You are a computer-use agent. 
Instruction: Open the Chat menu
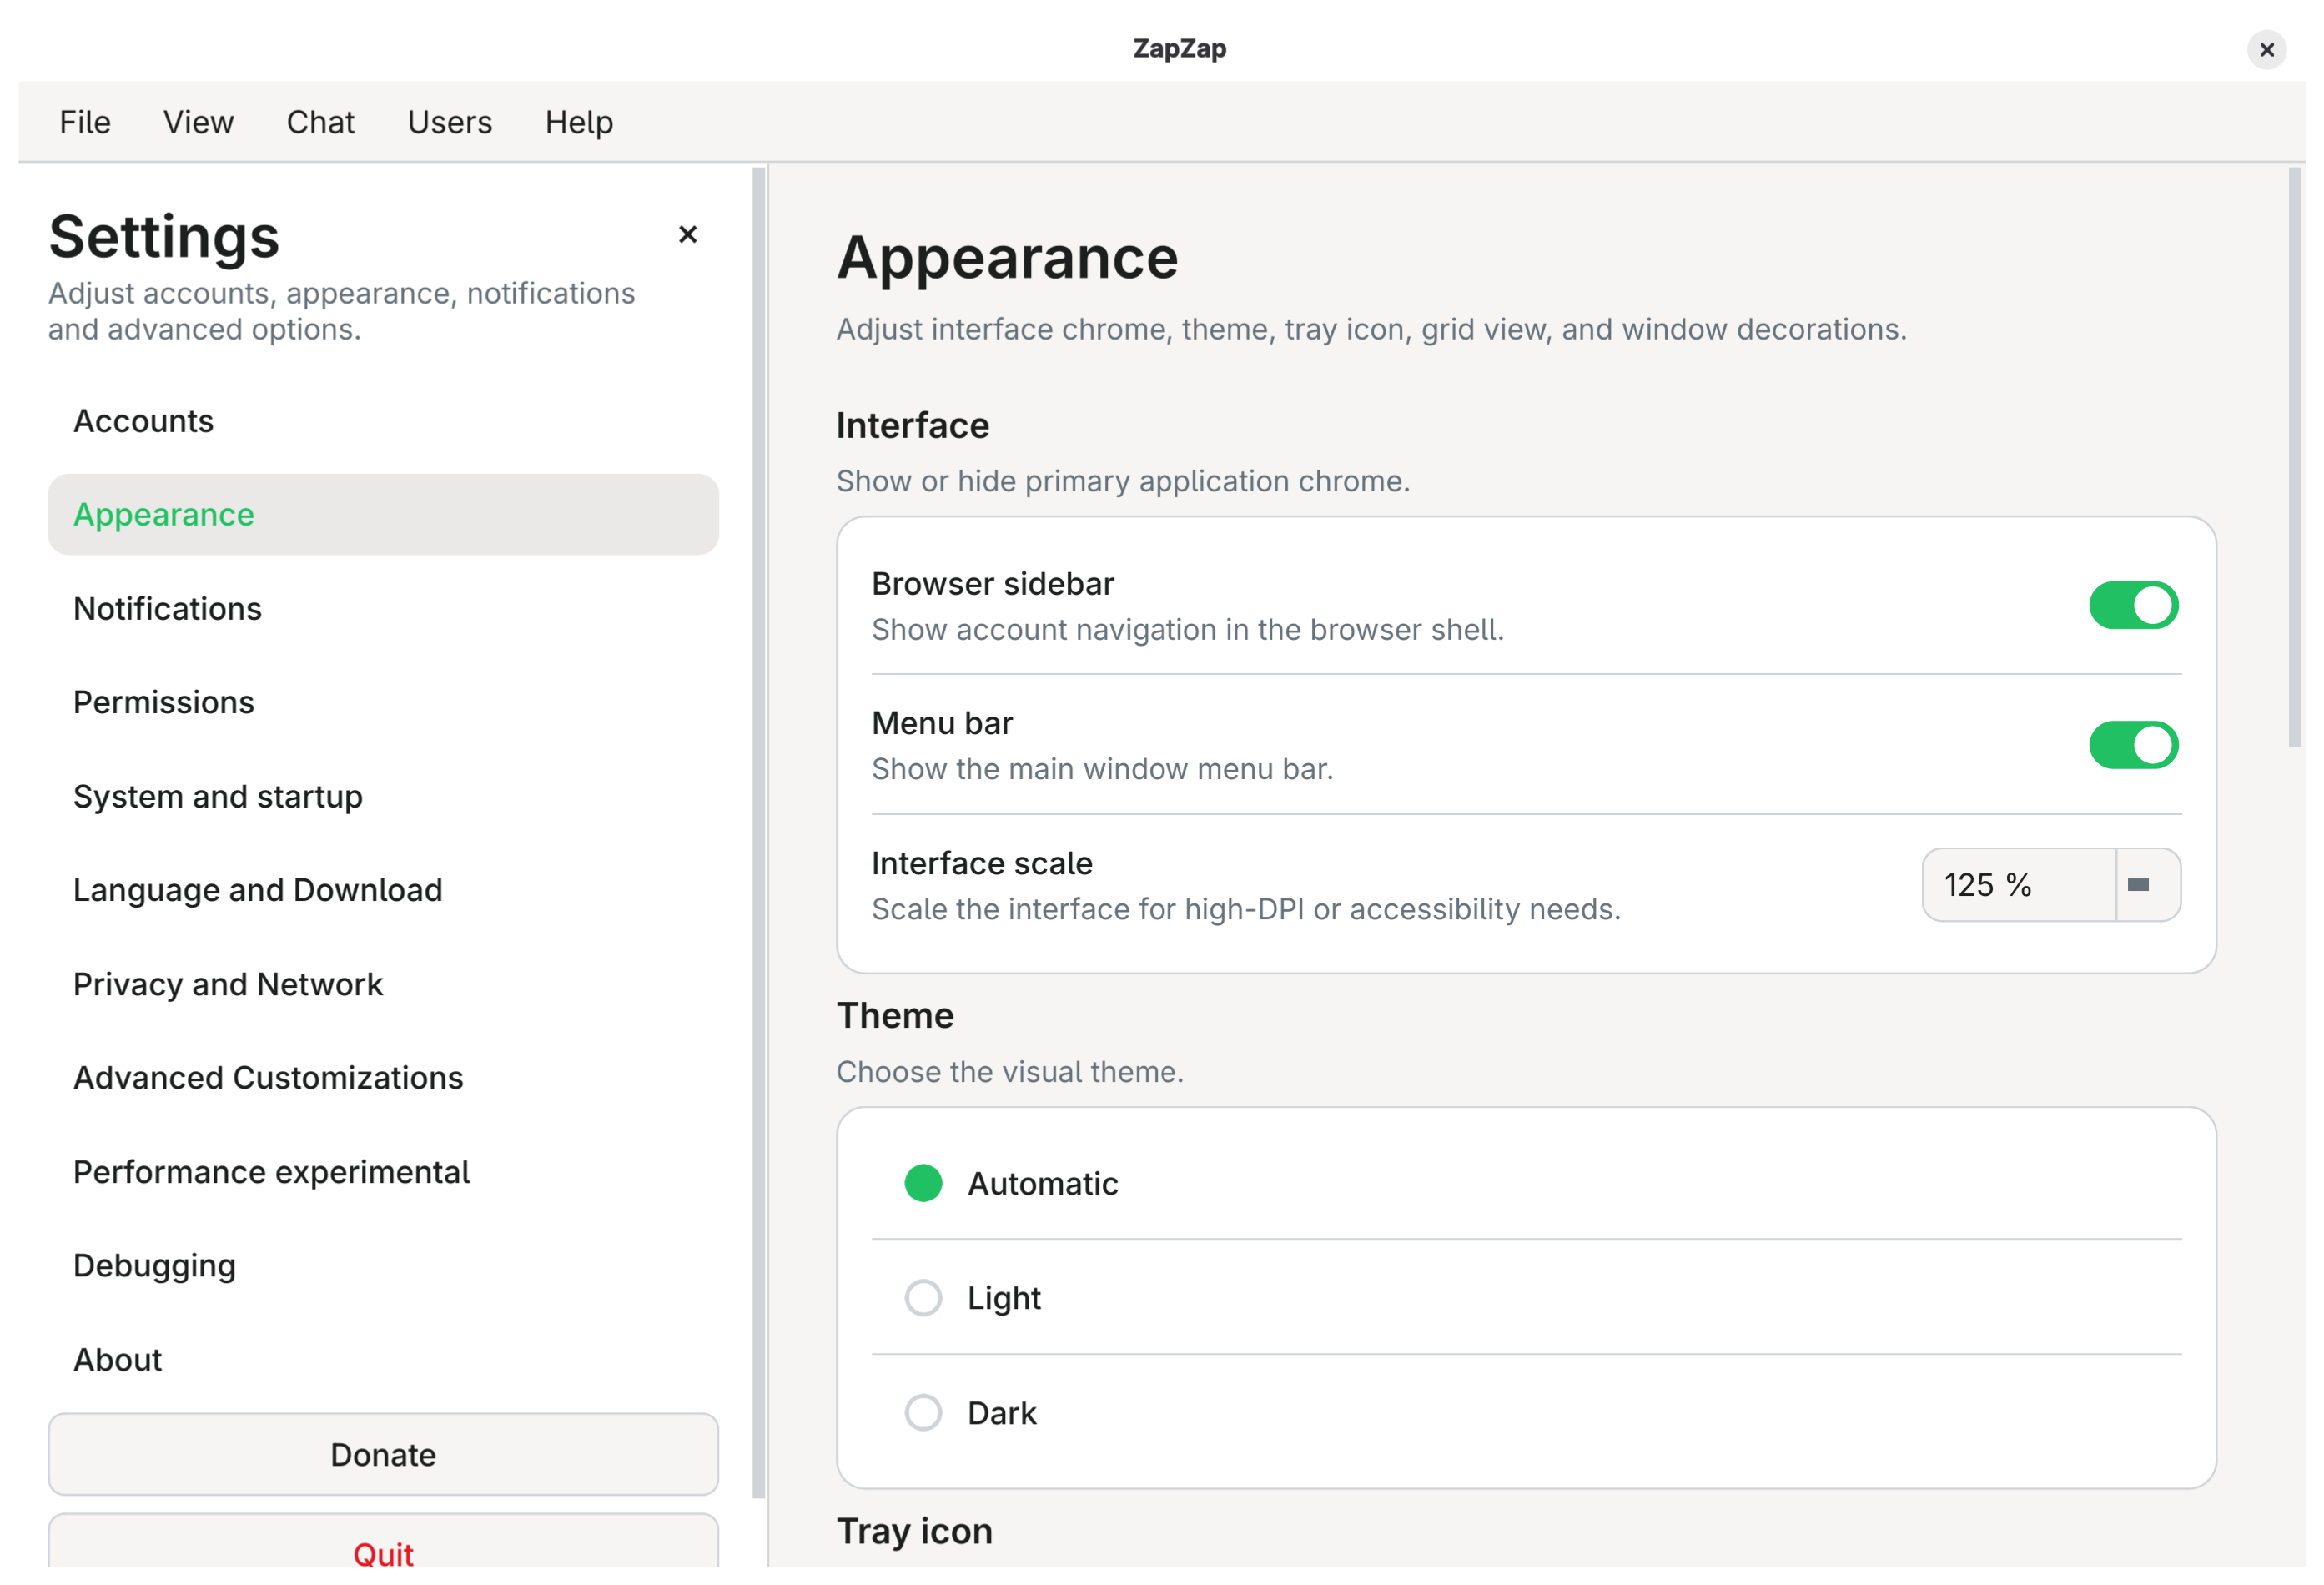tap(320, 122)
